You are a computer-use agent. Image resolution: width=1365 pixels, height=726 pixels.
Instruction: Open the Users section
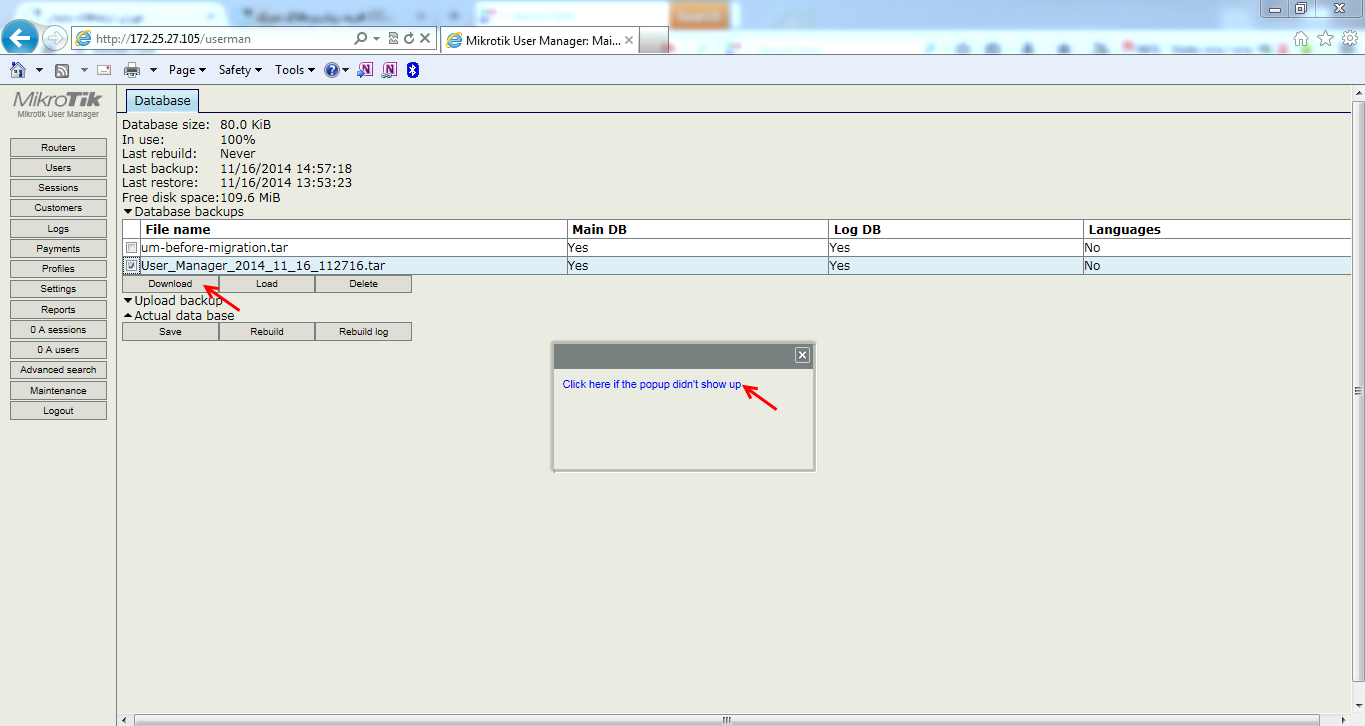58,167
